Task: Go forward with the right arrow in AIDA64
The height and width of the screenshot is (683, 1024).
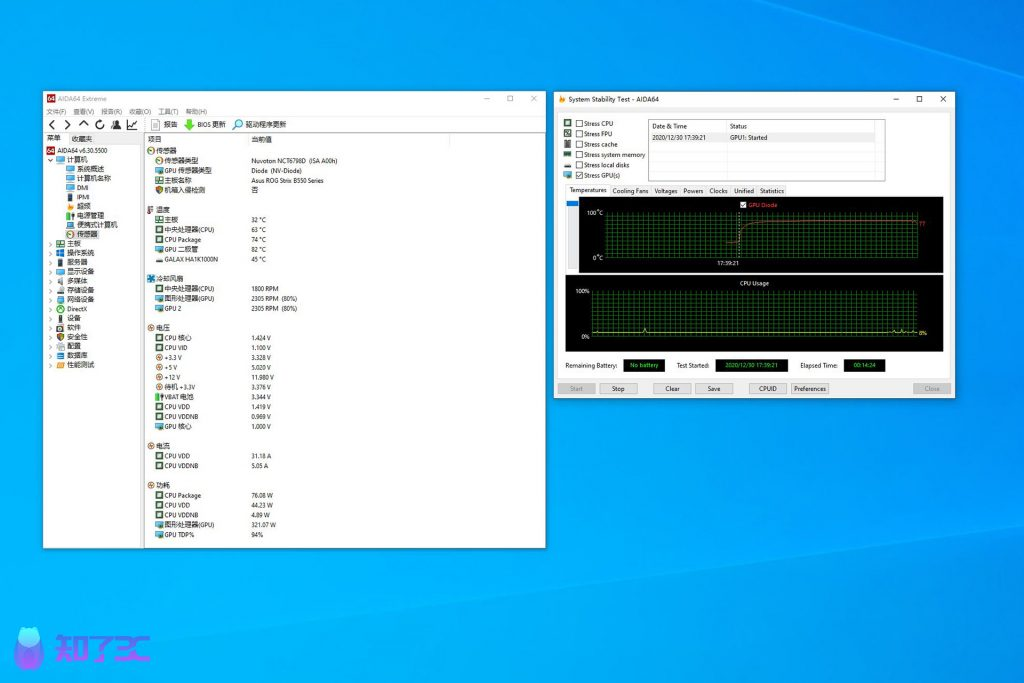Action: tap(67, 124)
